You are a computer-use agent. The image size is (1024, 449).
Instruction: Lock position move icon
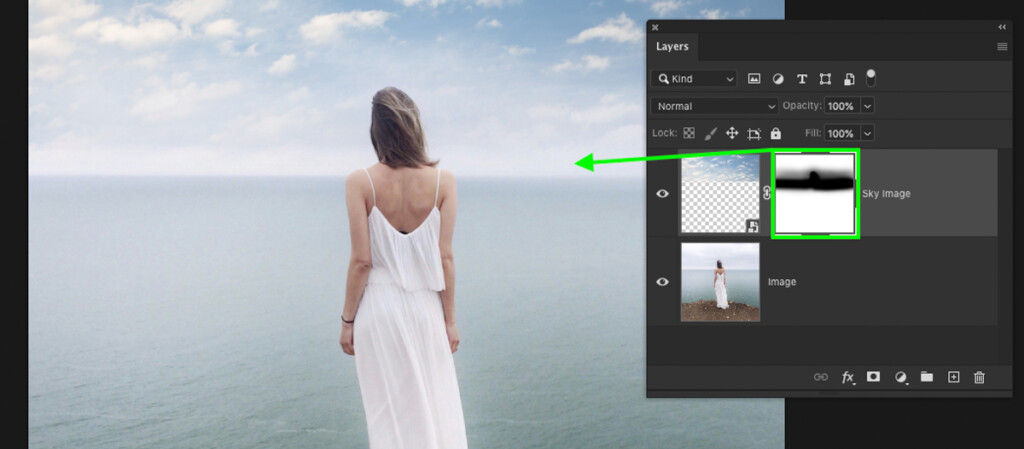coord(732,133)
